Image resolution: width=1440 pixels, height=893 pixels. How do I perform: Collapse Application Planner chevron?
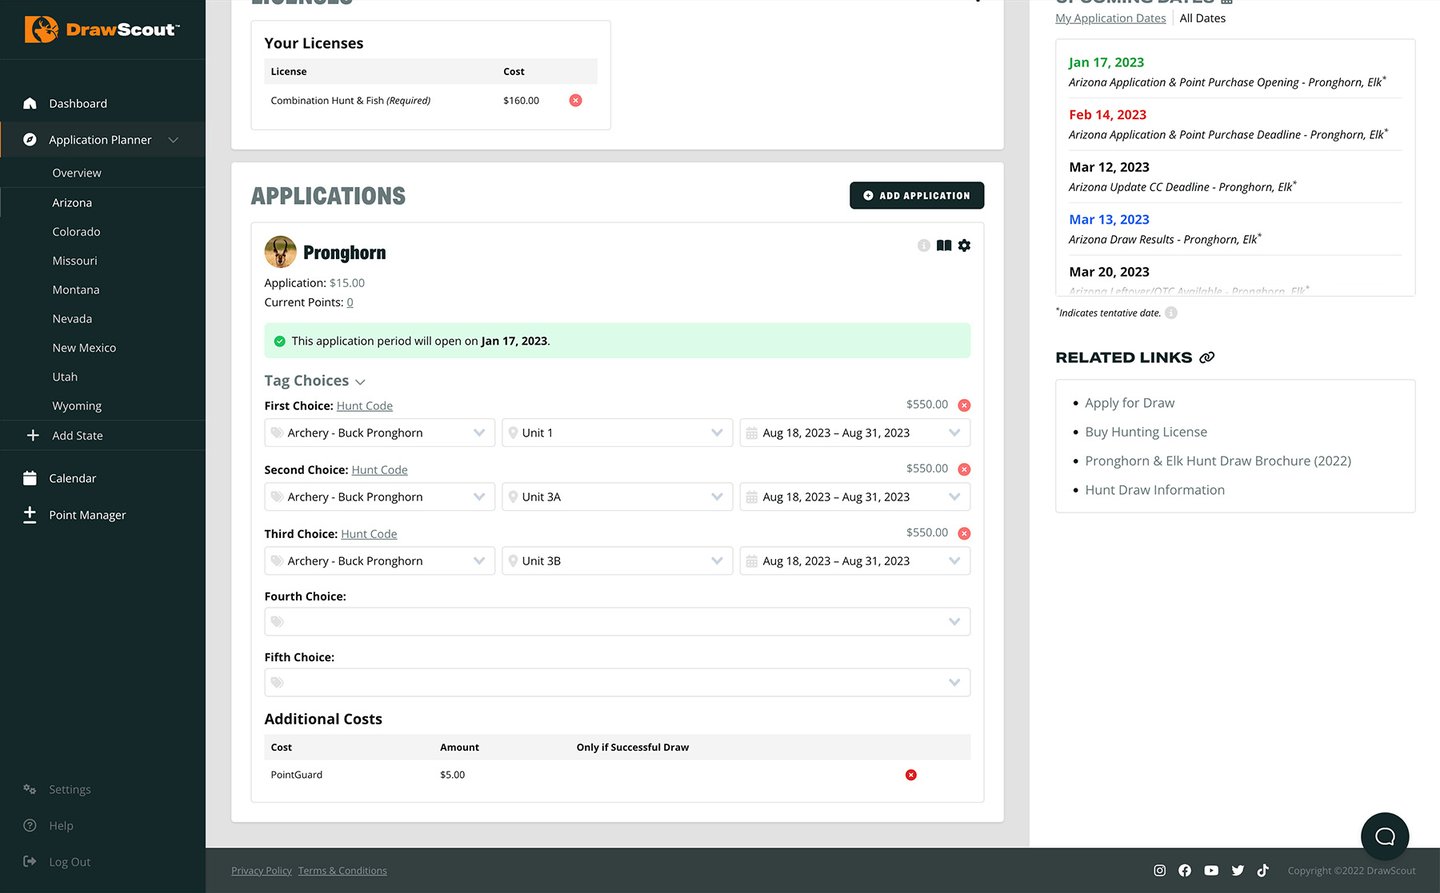pyautogui.click(x=174, y=140)
